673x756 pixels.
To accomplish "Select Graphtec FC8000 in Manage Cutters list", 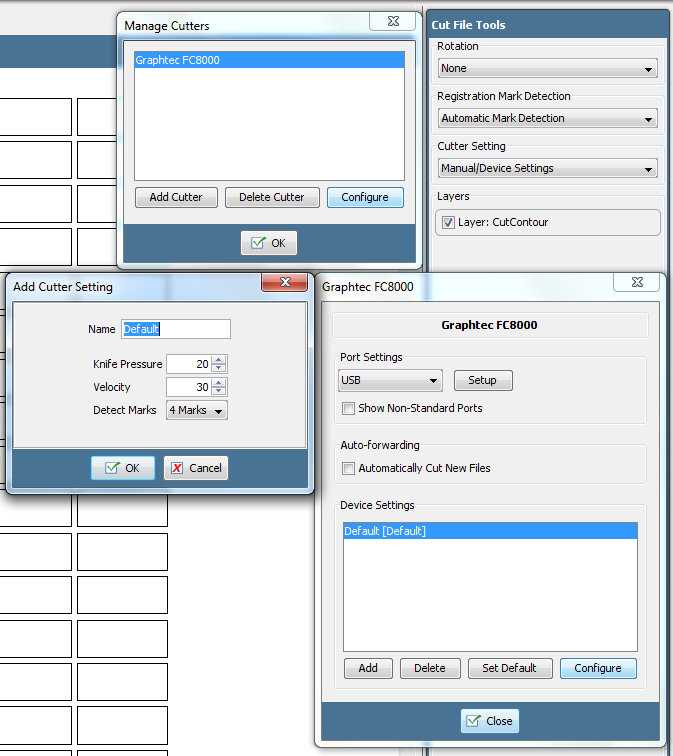I will point(269,60).
